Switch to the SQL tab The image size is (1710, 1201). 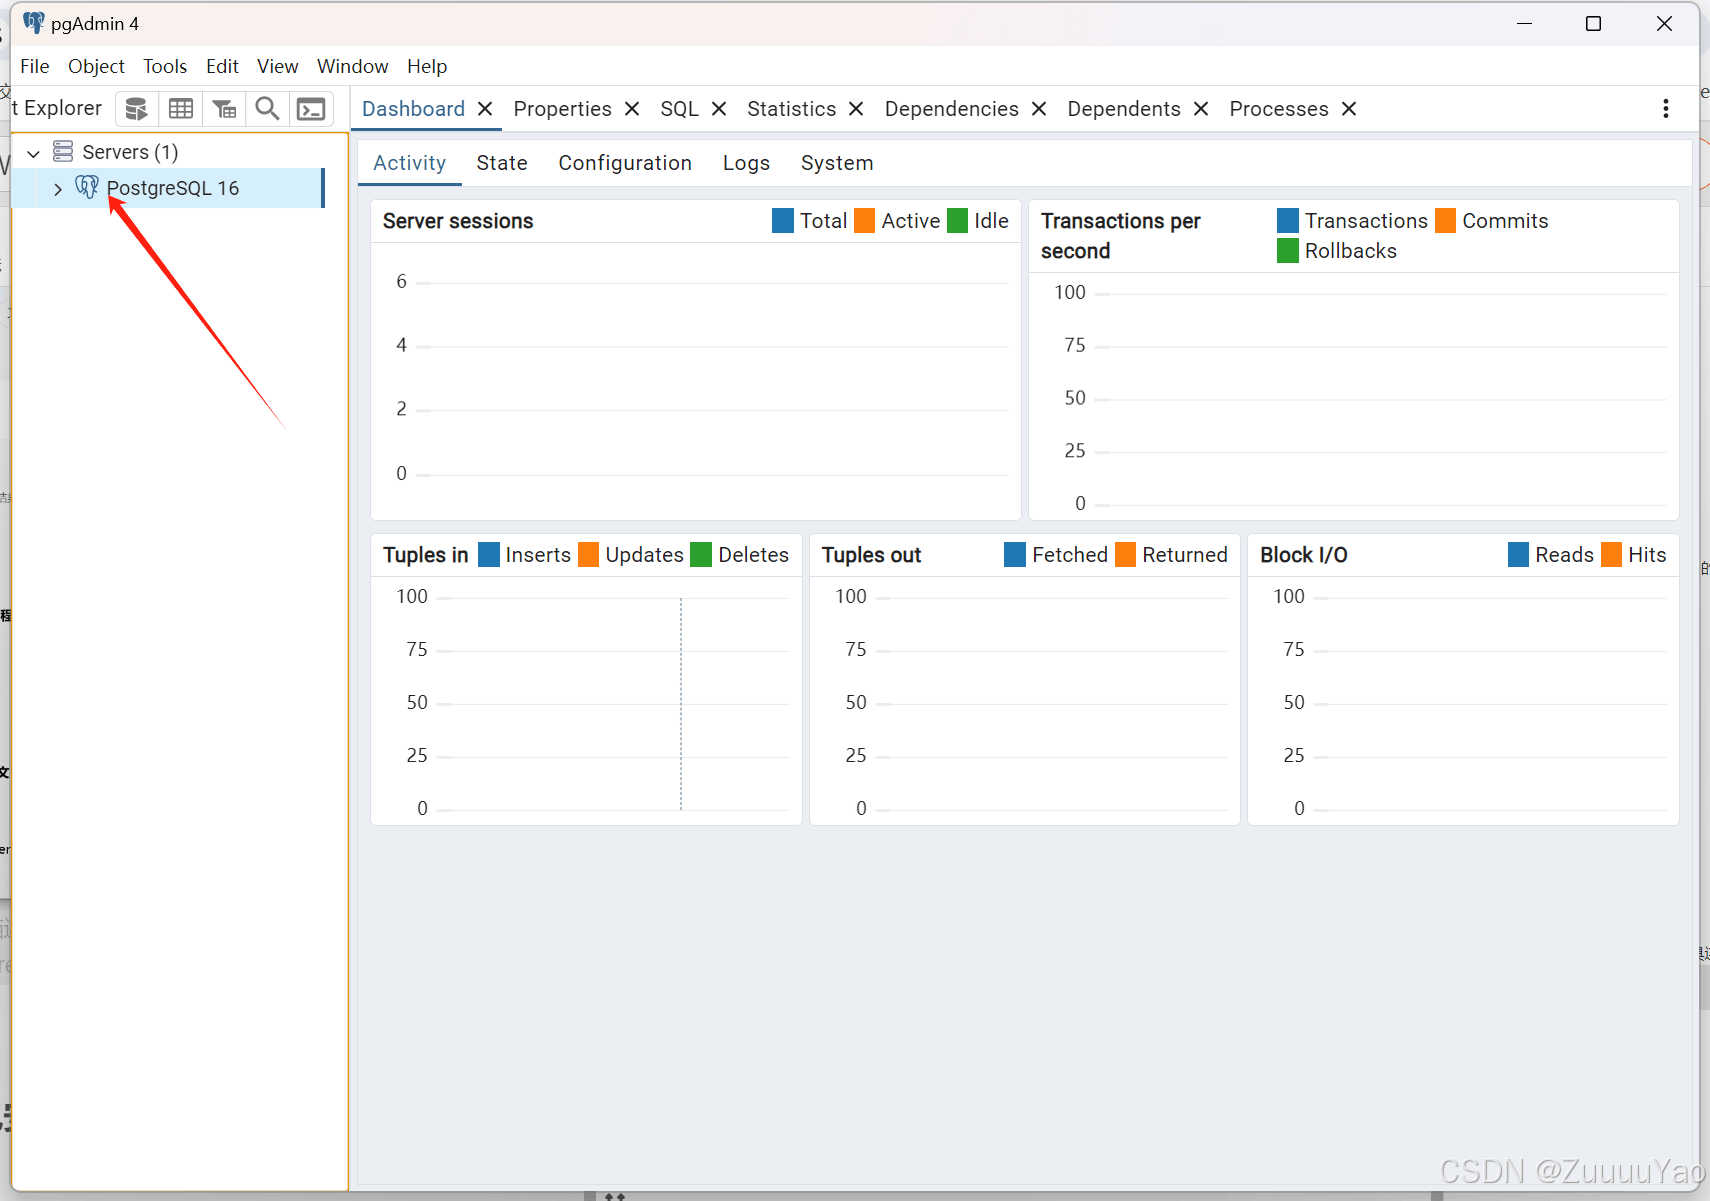[679, 109]
